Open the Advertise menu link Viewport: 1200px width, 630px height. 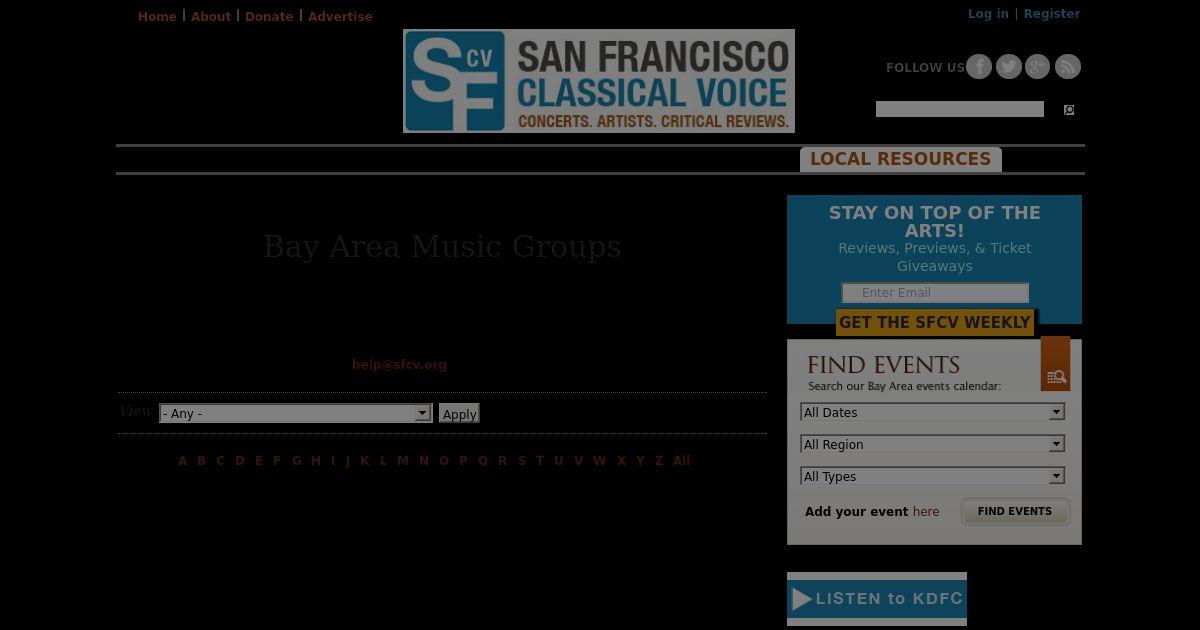click(340, 17)
